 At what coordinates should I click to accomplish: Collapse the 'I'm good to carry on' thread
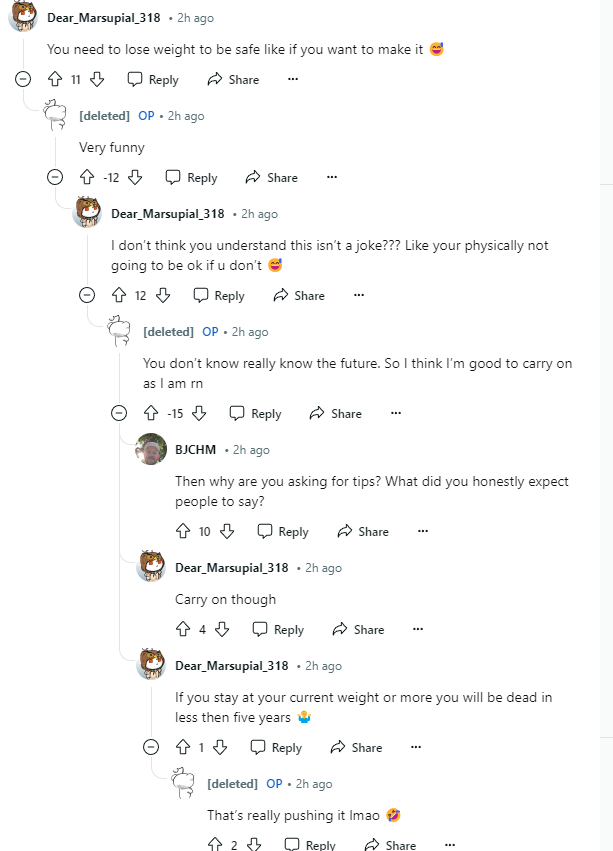(119, 414)
